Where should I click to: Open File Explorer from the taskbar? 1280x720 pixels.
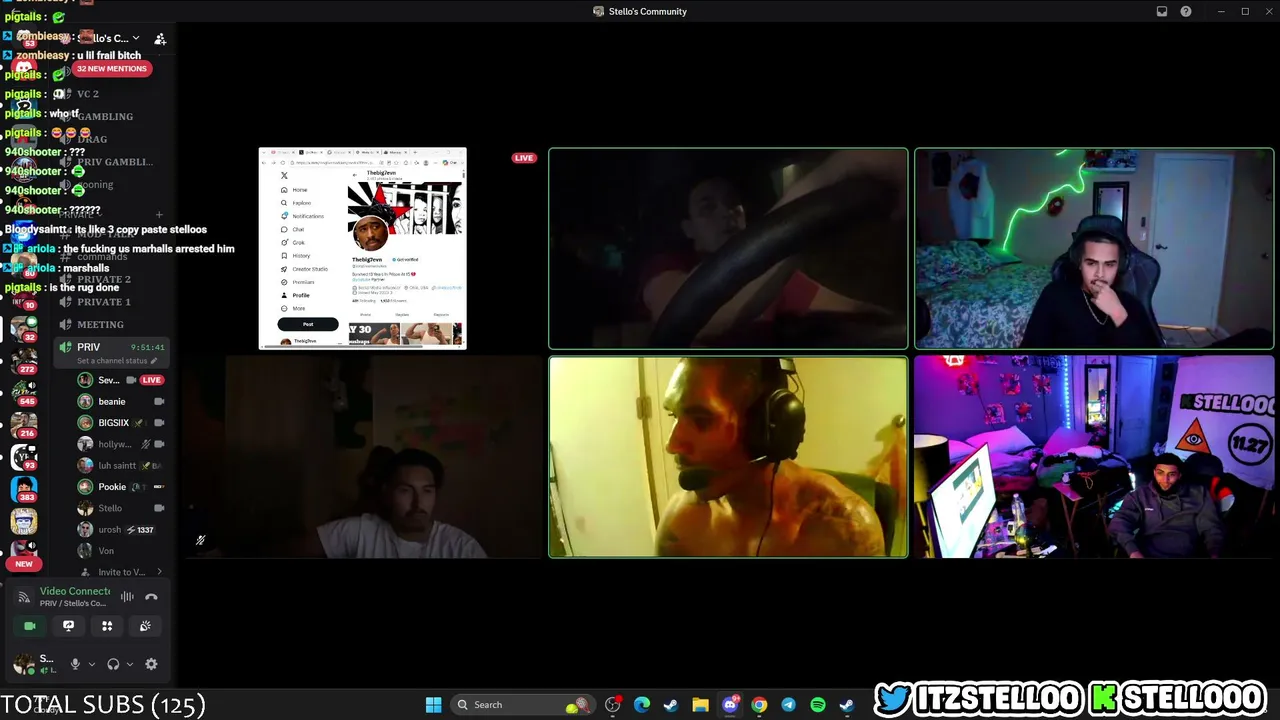pos(700,705)
